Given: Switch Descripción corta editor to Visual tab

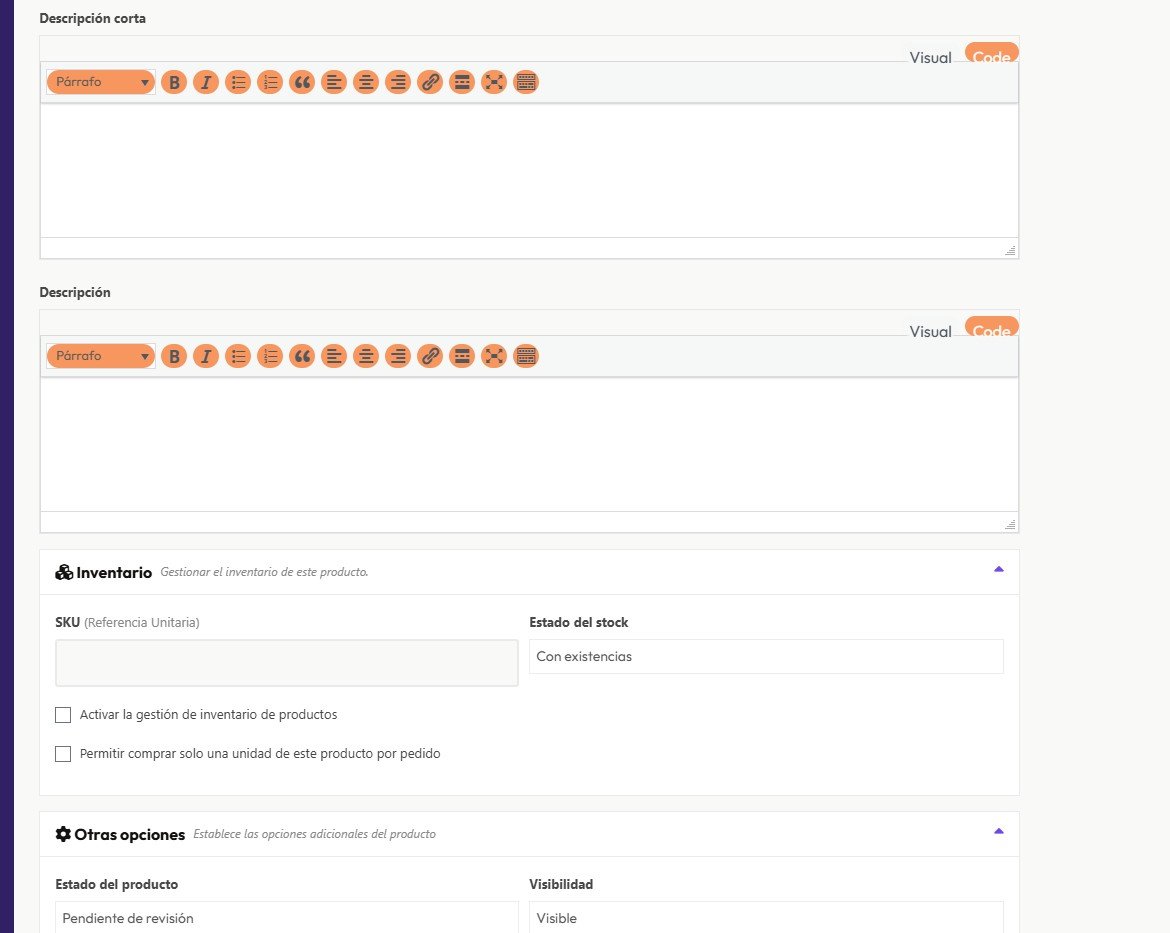Looking at the screenshot, I should [x=930, y=57].
